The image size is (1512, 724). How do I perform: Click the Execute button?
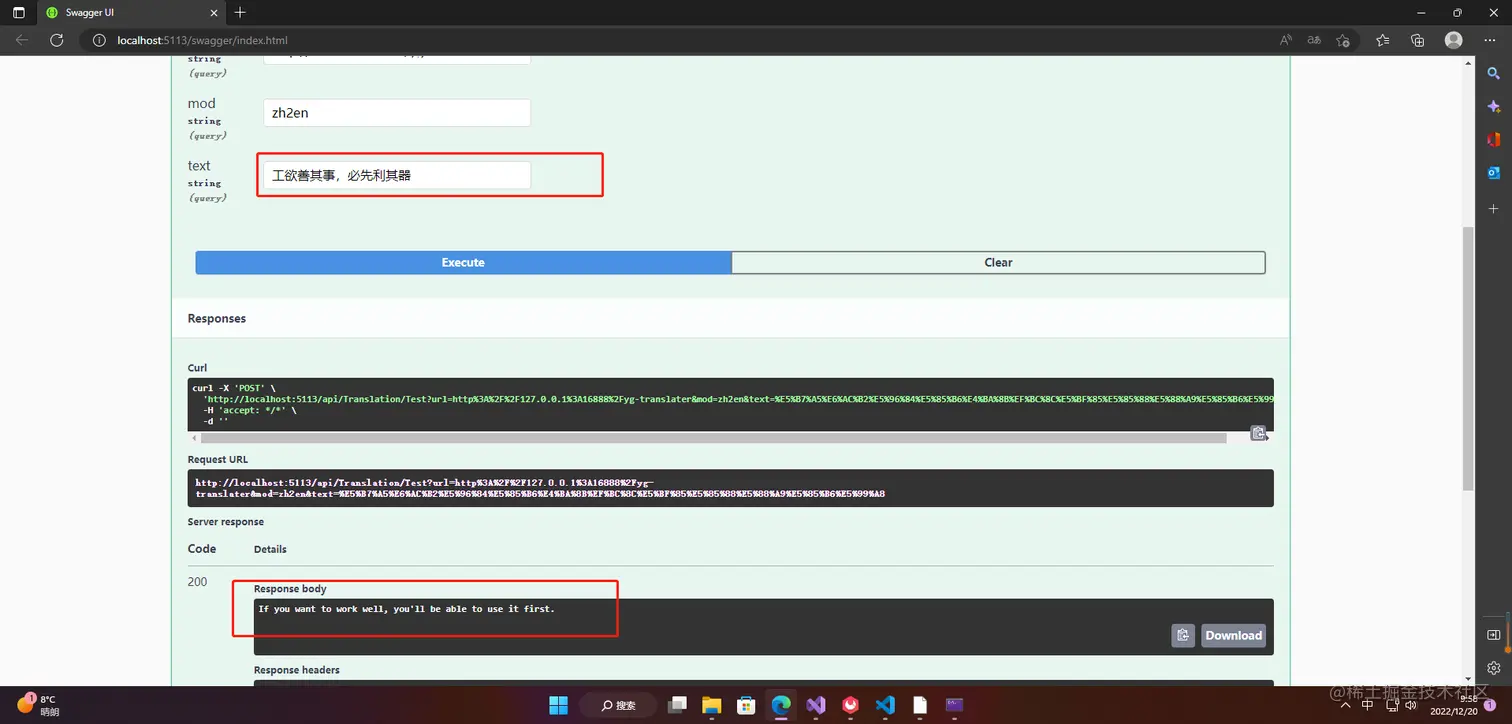coord(463,262)
